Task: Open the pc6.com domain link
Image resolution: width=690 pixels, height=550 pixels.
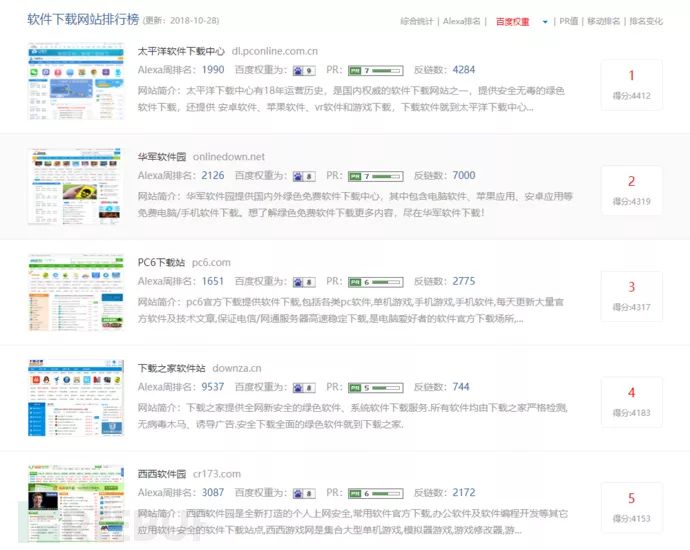Action: click(211, 263)
